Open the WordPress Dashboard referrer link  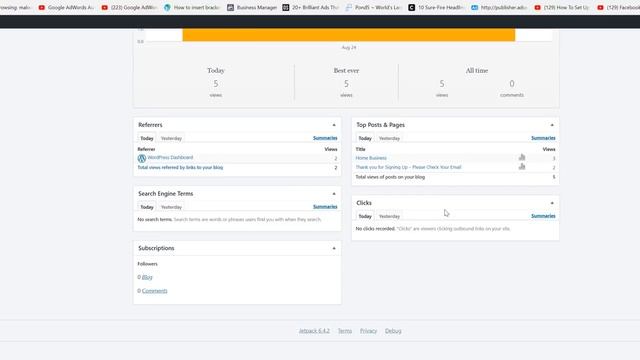click(x=170, y=157)
